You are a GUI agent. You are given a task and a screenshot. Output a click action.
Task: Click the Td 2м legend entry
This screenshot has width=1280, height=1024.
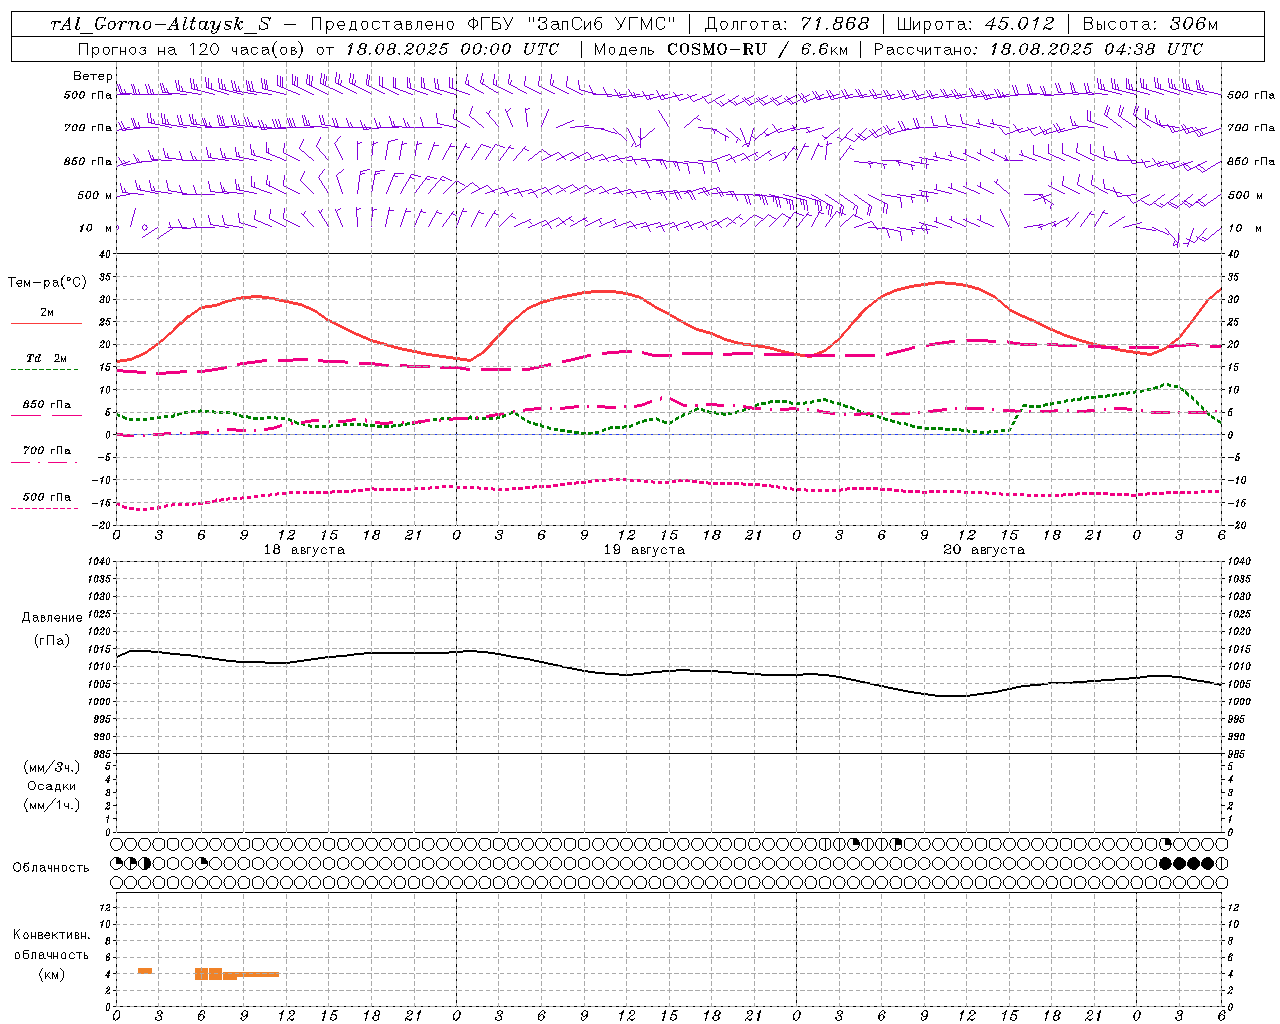pos(46,363)
